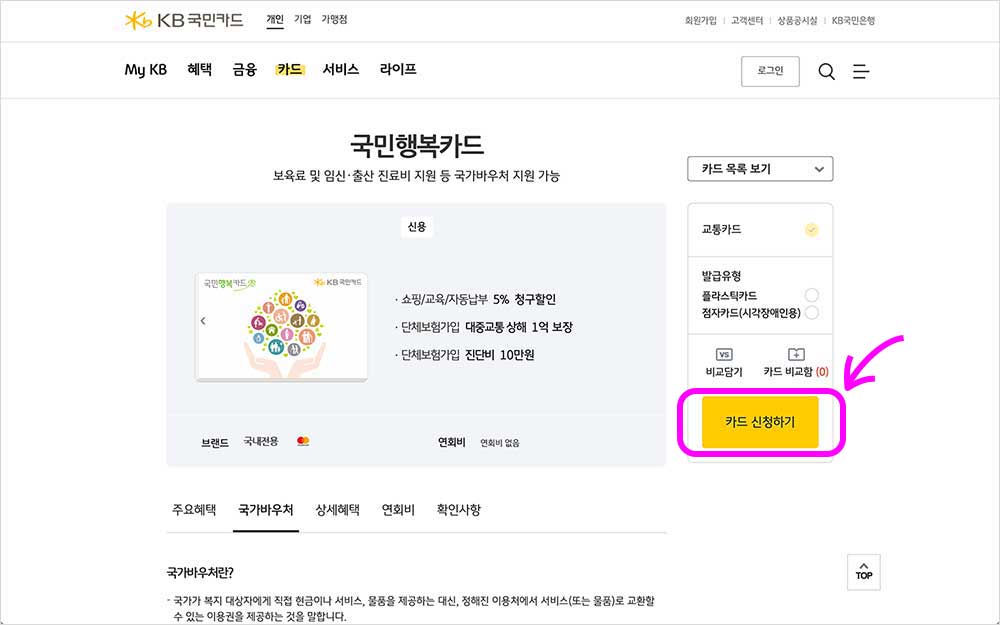This screenshot has width=1000, height=625.
Task: Open the 카드 navigation menu
Action: (x=289, y=69)
